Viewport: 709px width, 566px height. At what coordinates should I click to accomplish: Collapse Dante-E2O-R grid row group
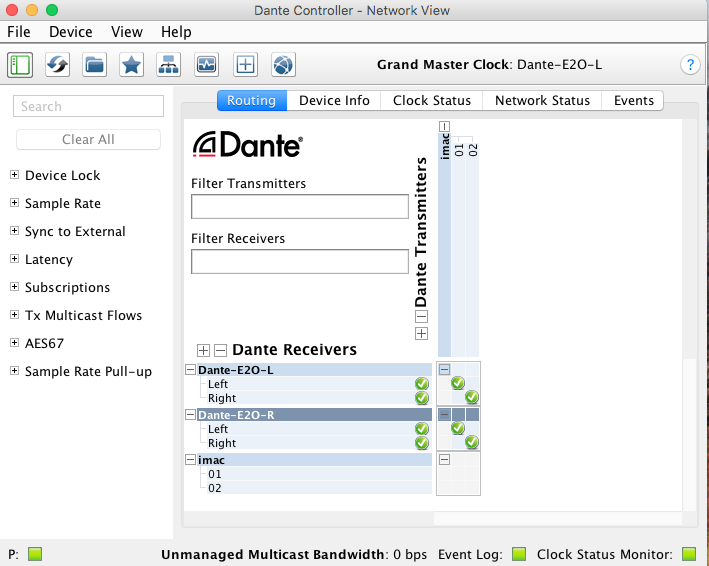pyautogui.click(x=444, y=414)
